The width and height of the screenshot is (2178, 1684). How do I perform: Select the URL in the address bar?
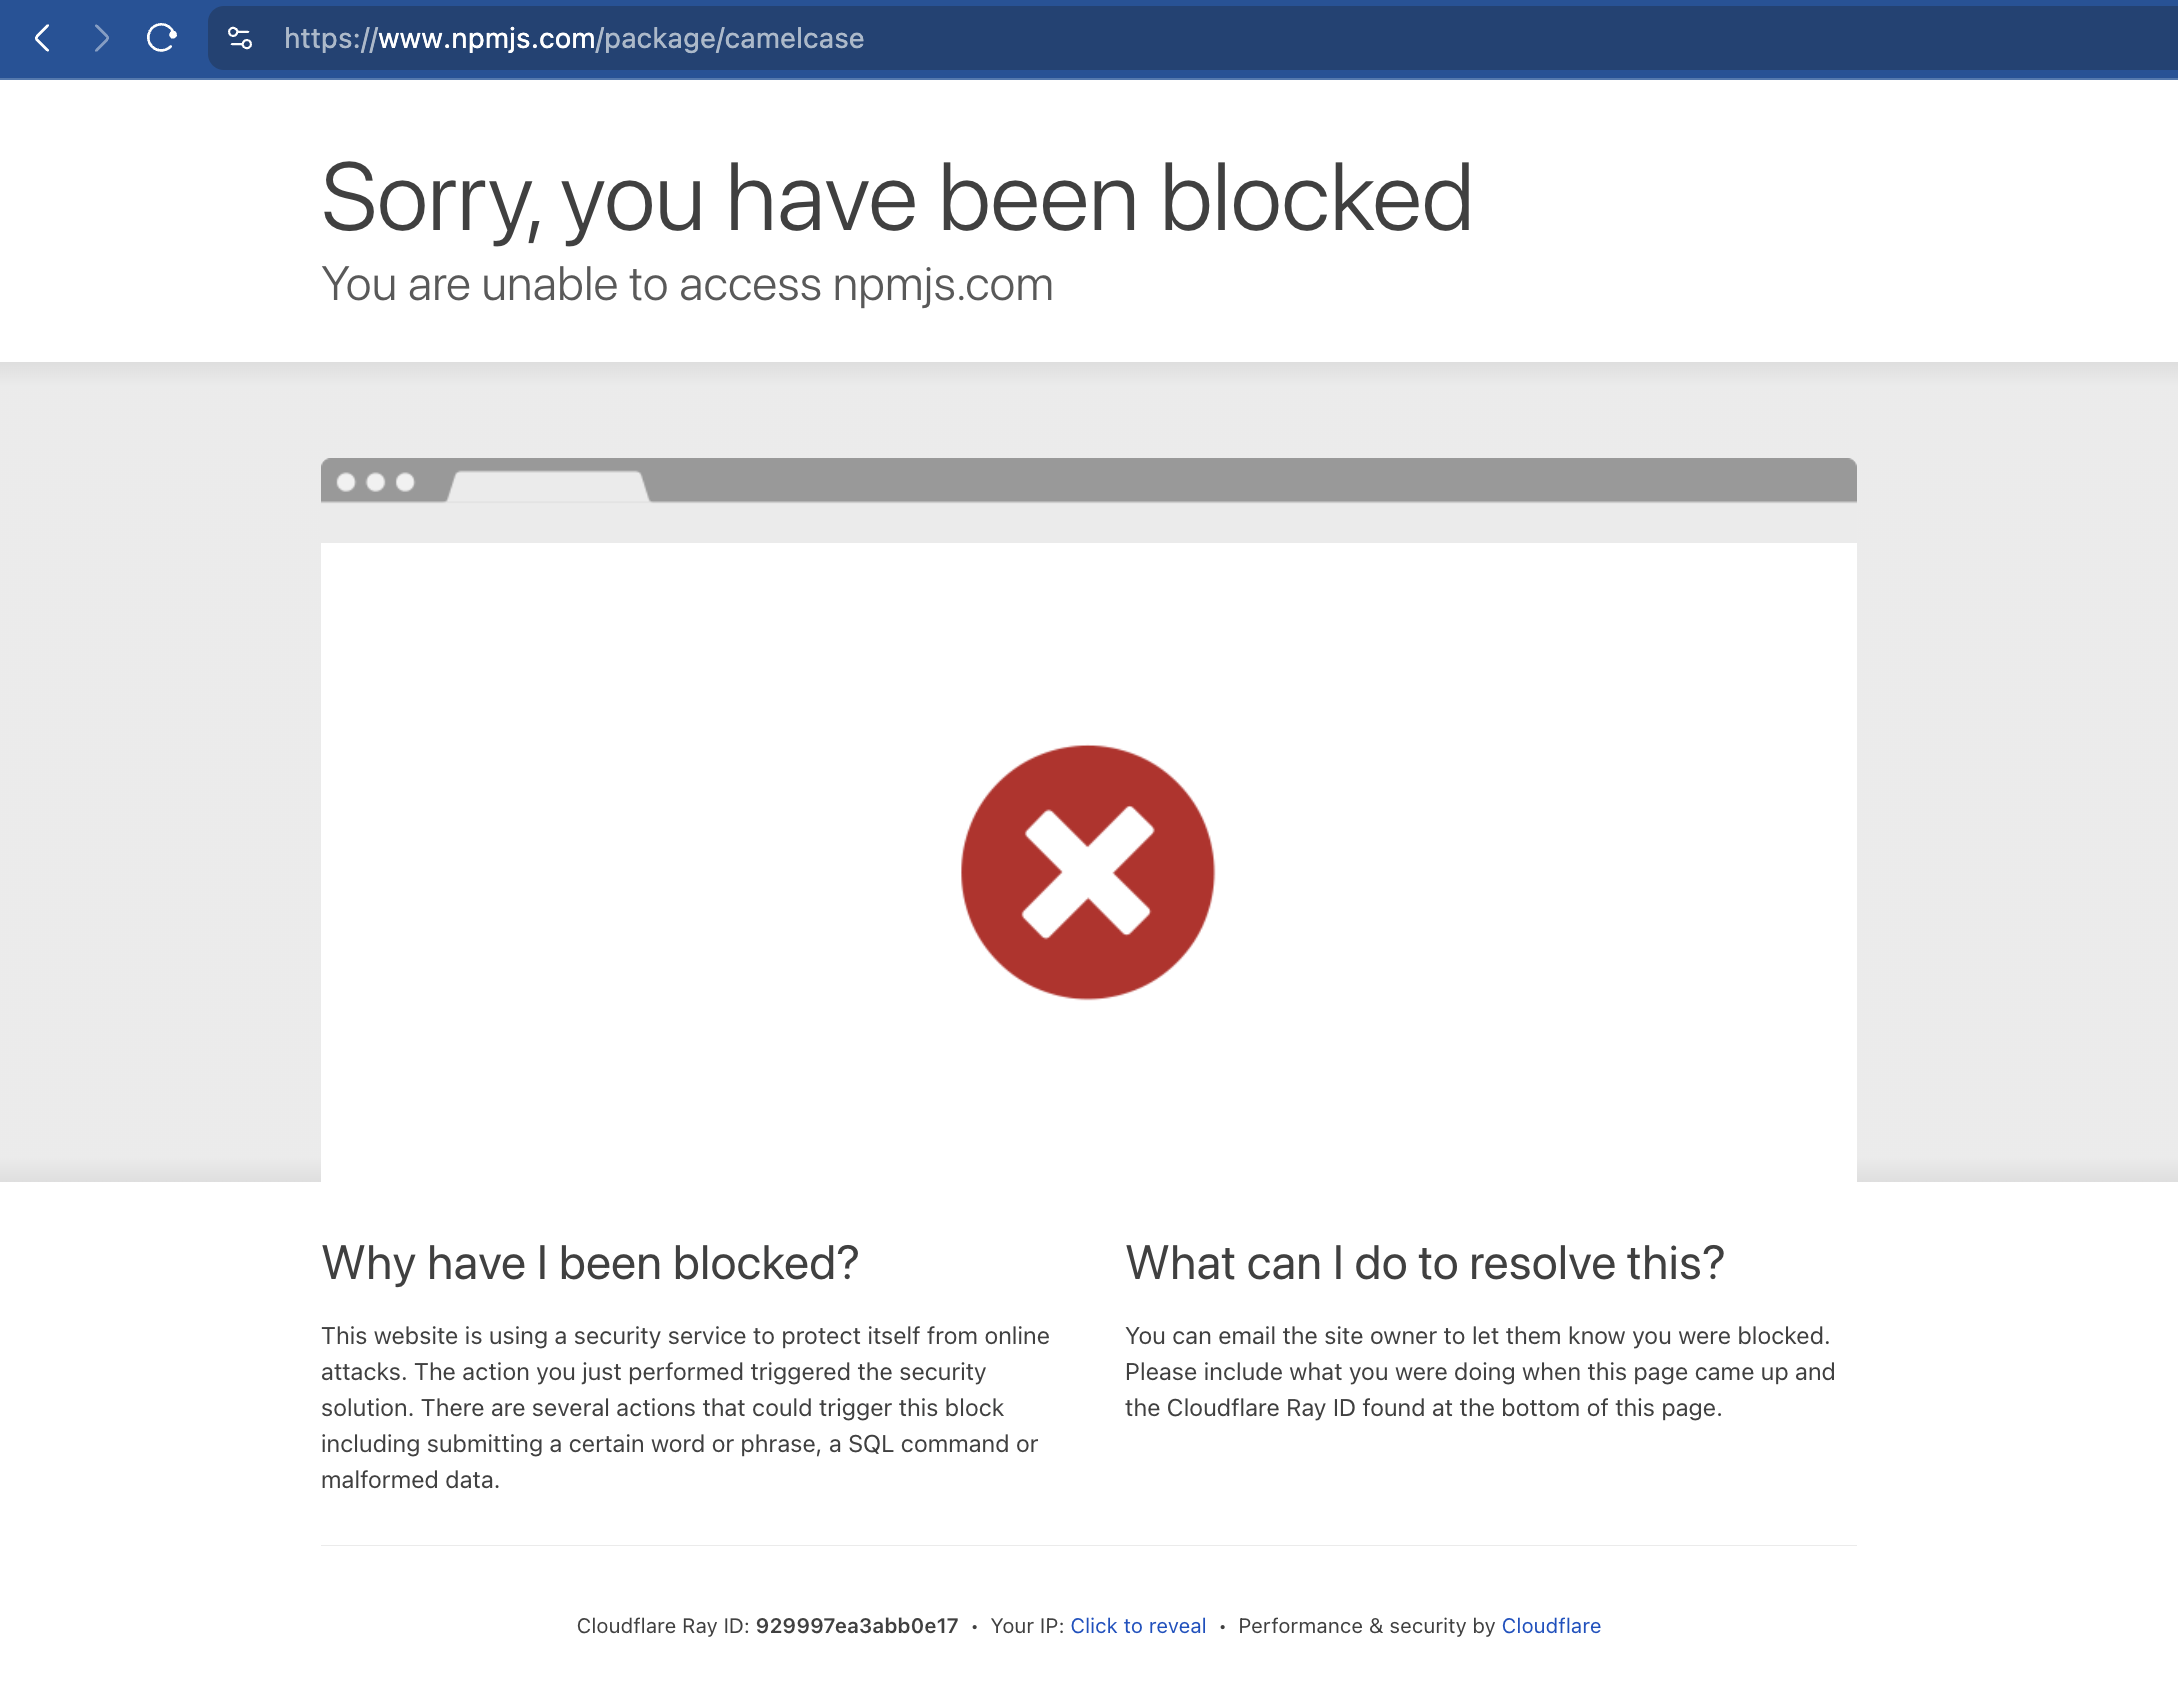(x=573, y=39)
